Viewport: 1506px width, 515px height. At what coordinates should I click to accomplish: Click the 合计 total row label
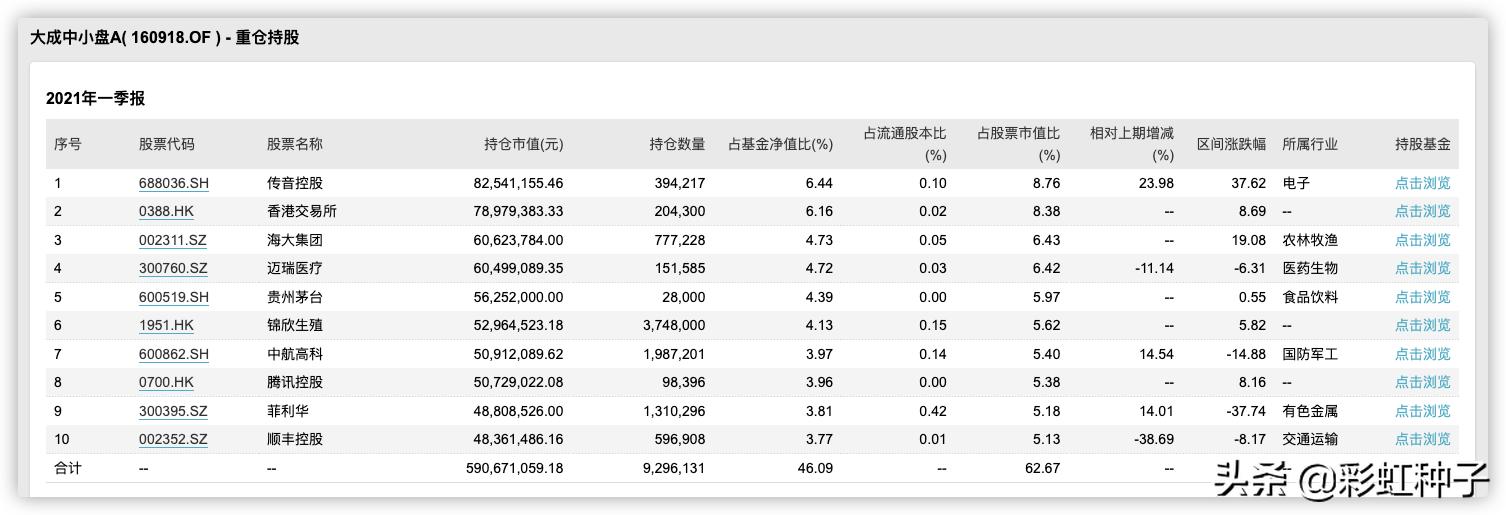(x=68, y=468)
